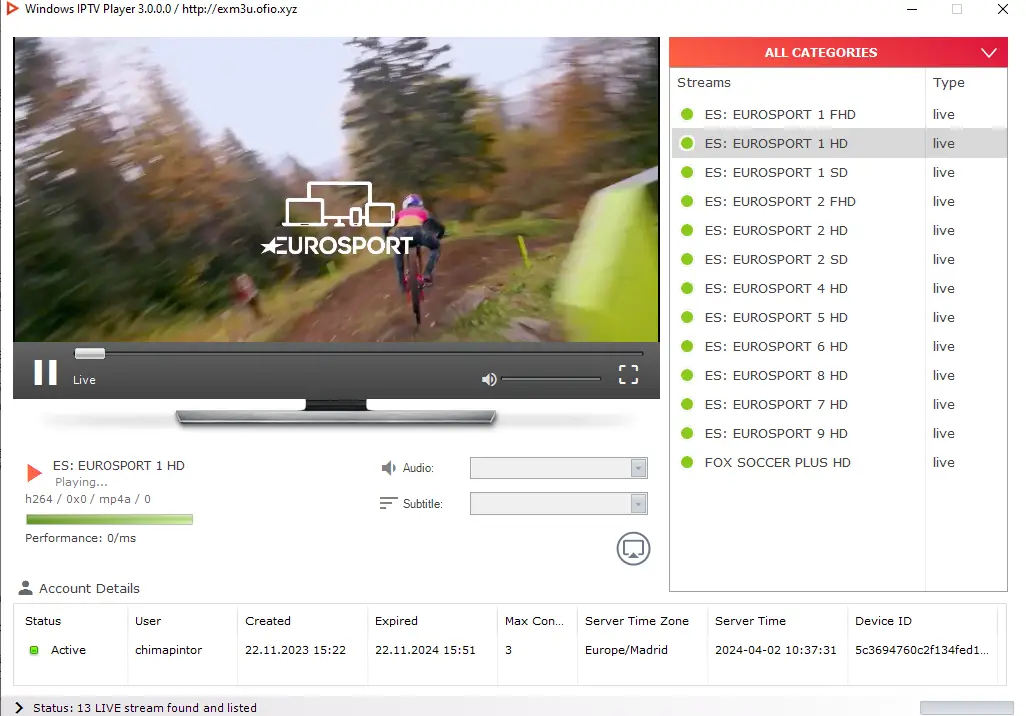Open the ALL CATEGORIES dropdown
The height and width of the screenshot is (716, 1026).
coord(838,52)
